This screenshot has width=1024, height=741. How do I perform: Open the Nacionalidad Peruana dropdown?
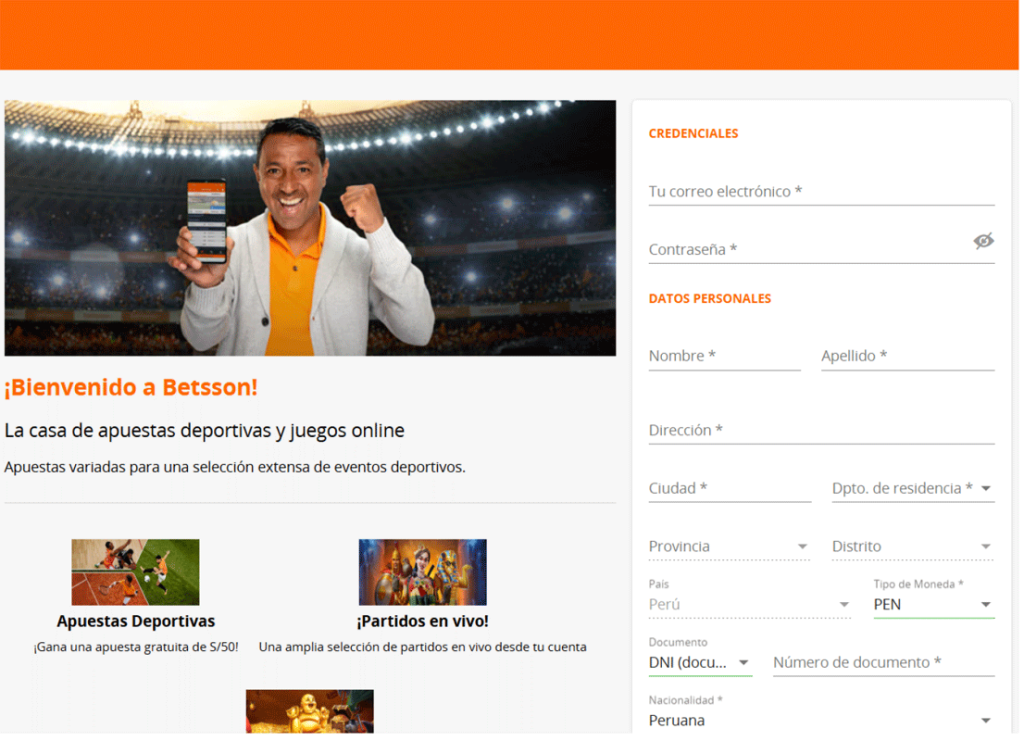point(820,720)
